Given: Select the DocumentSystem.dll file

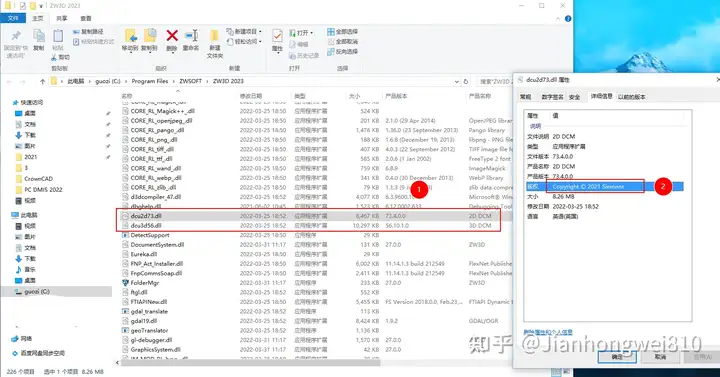Looking at the screenshot, I should point(157,245).
